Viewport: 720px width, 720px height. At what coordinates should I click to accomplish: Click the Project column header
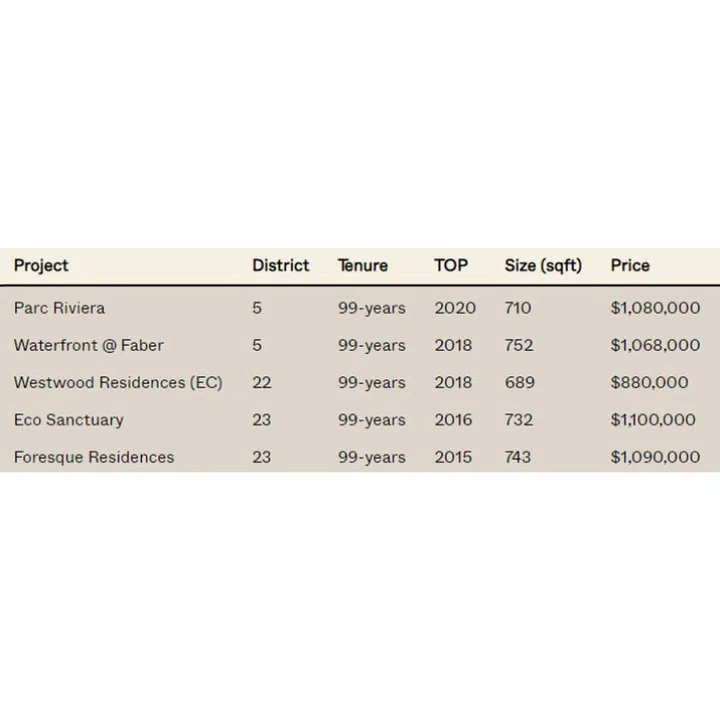(41, 265)
